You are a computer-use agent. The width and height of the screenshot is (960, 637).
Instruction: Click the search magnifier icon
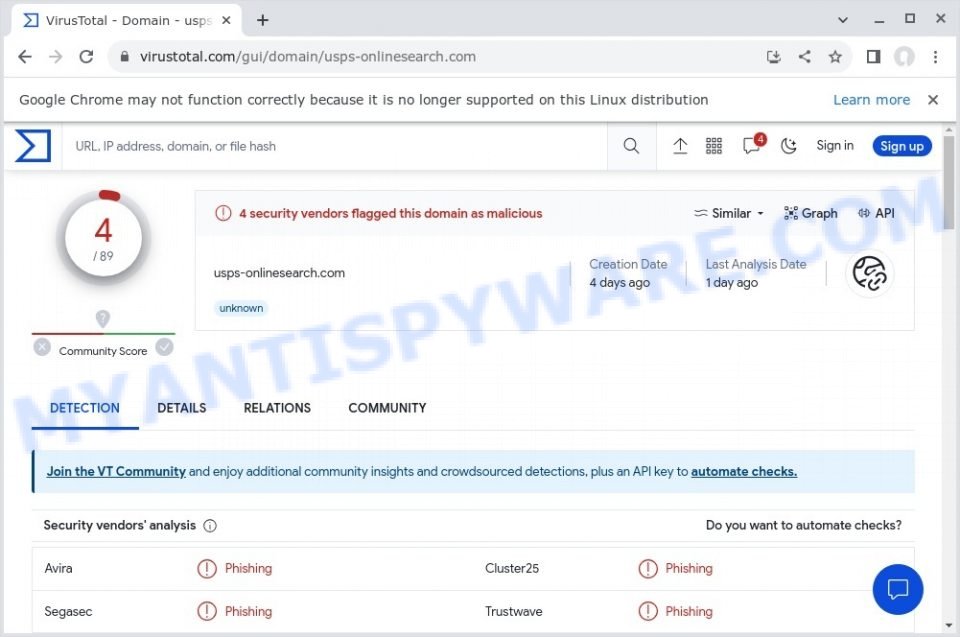631,146
